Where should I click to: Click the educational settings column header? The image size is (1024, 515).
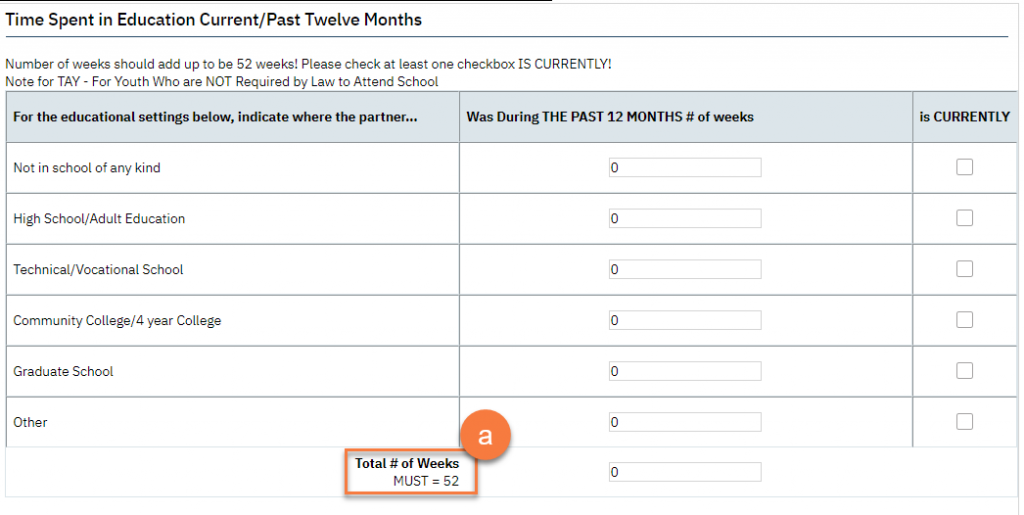point(215,117)
